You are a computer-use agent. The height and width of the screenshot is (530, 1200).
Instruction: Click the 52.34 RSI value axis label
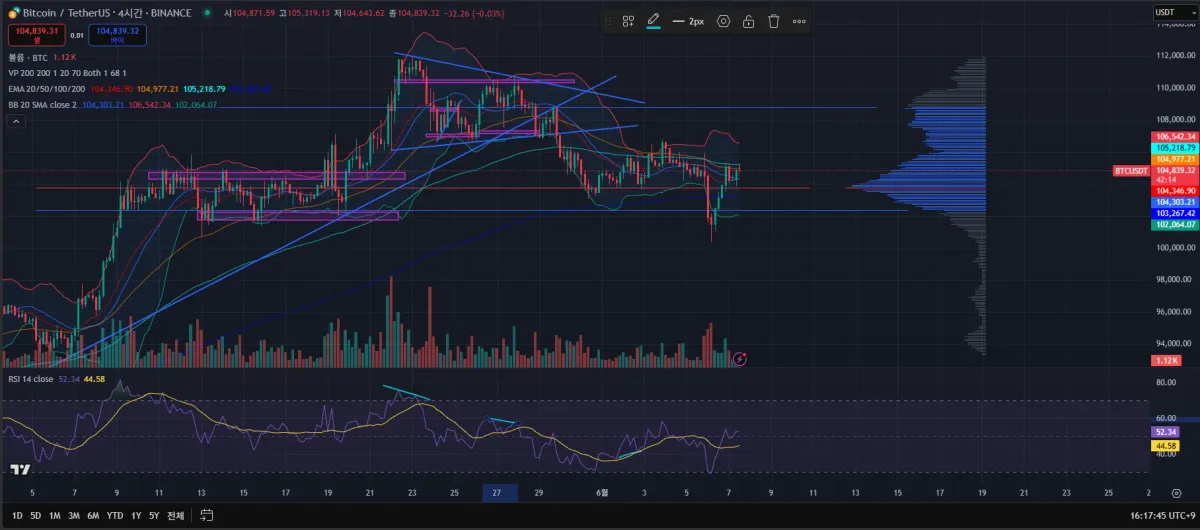1165,432
